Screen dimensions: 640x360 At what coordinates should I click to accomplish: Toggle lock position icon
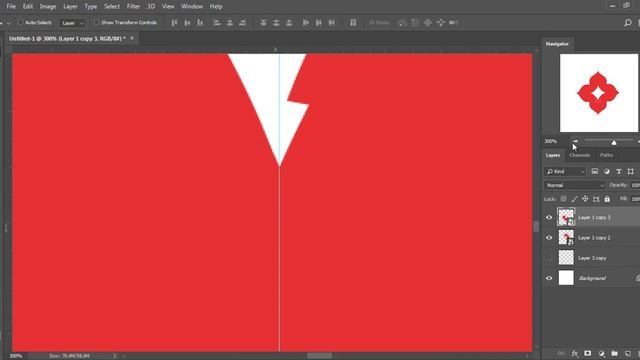[x=585, y=199]
